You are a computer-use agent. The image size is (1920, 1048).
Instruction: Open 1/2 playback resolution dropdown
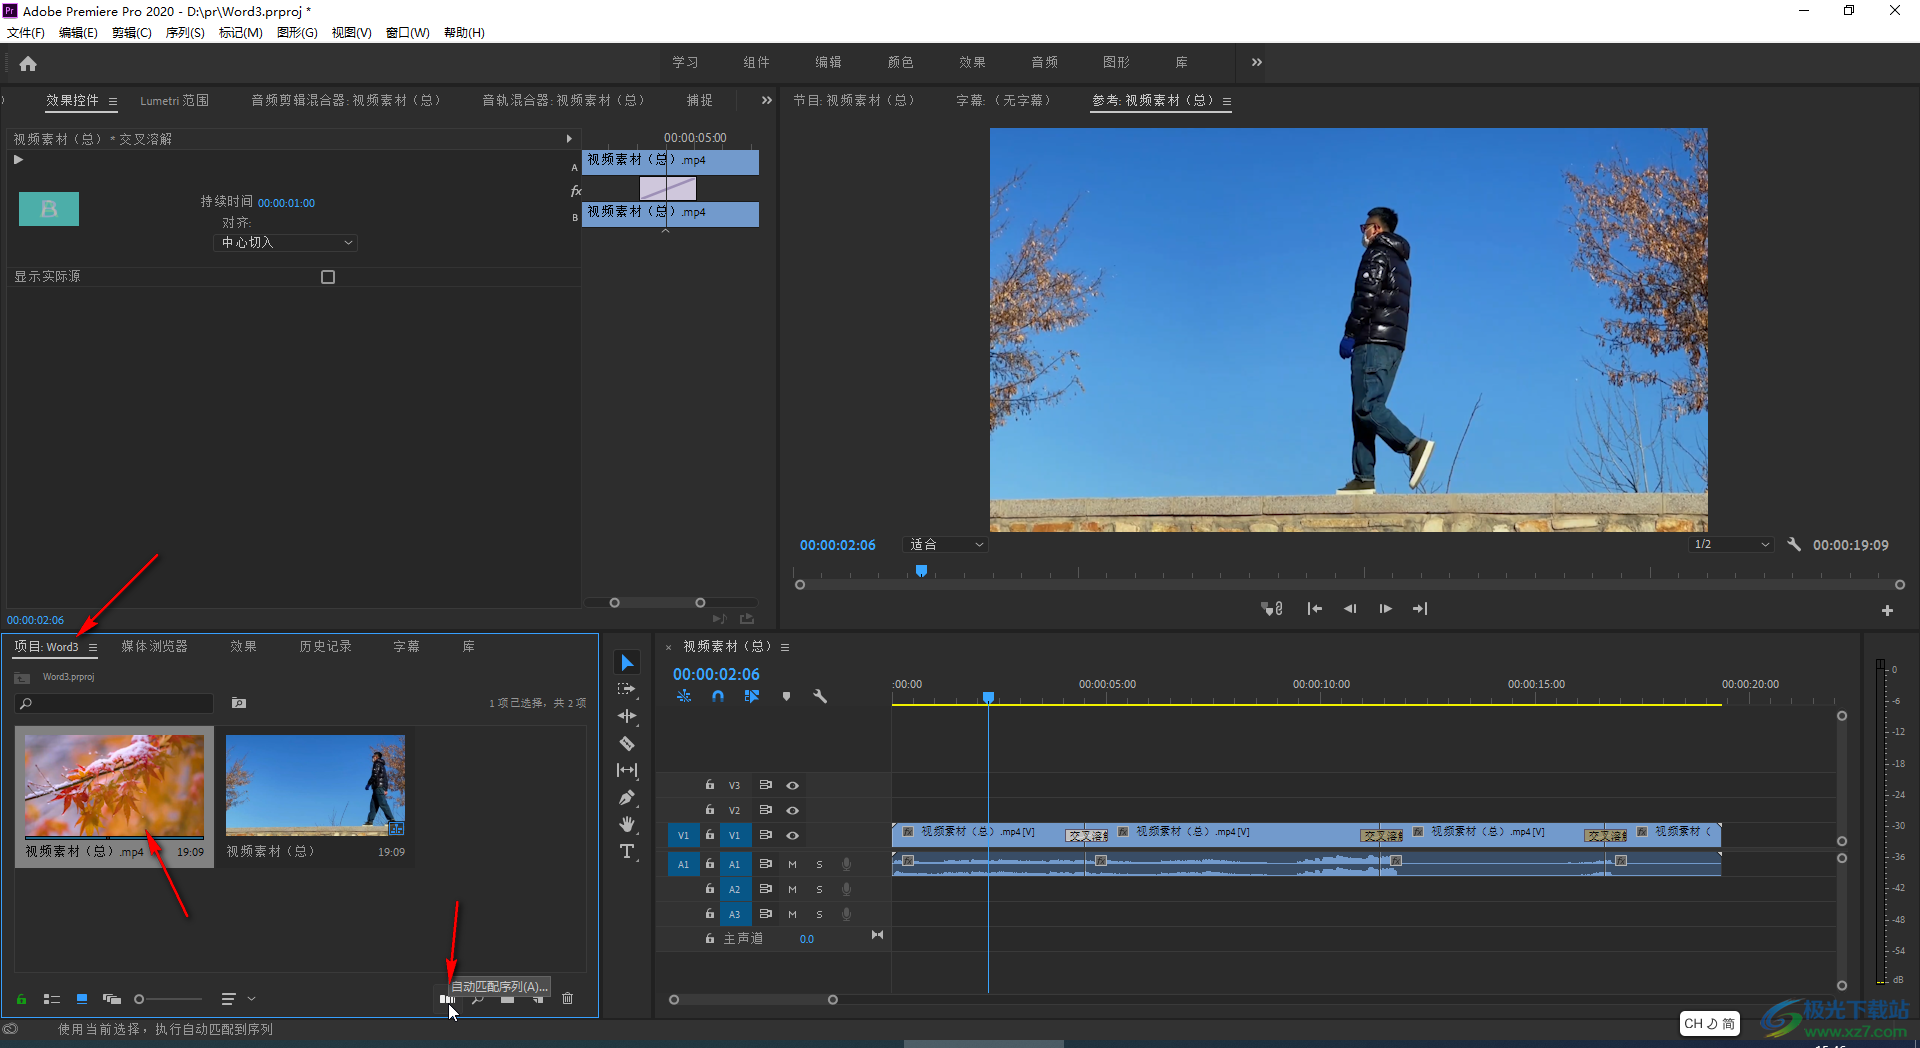(1731, 545)
